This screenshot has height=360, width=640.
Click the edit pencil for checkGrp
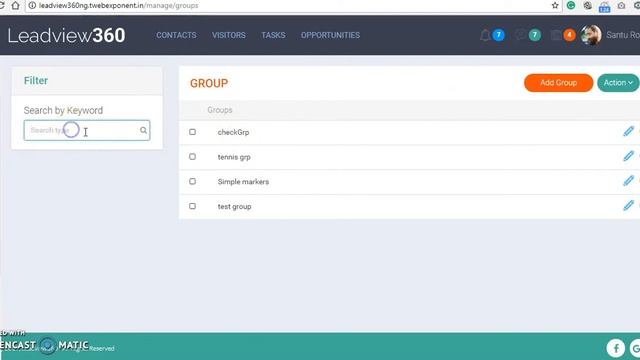[628, 131]
